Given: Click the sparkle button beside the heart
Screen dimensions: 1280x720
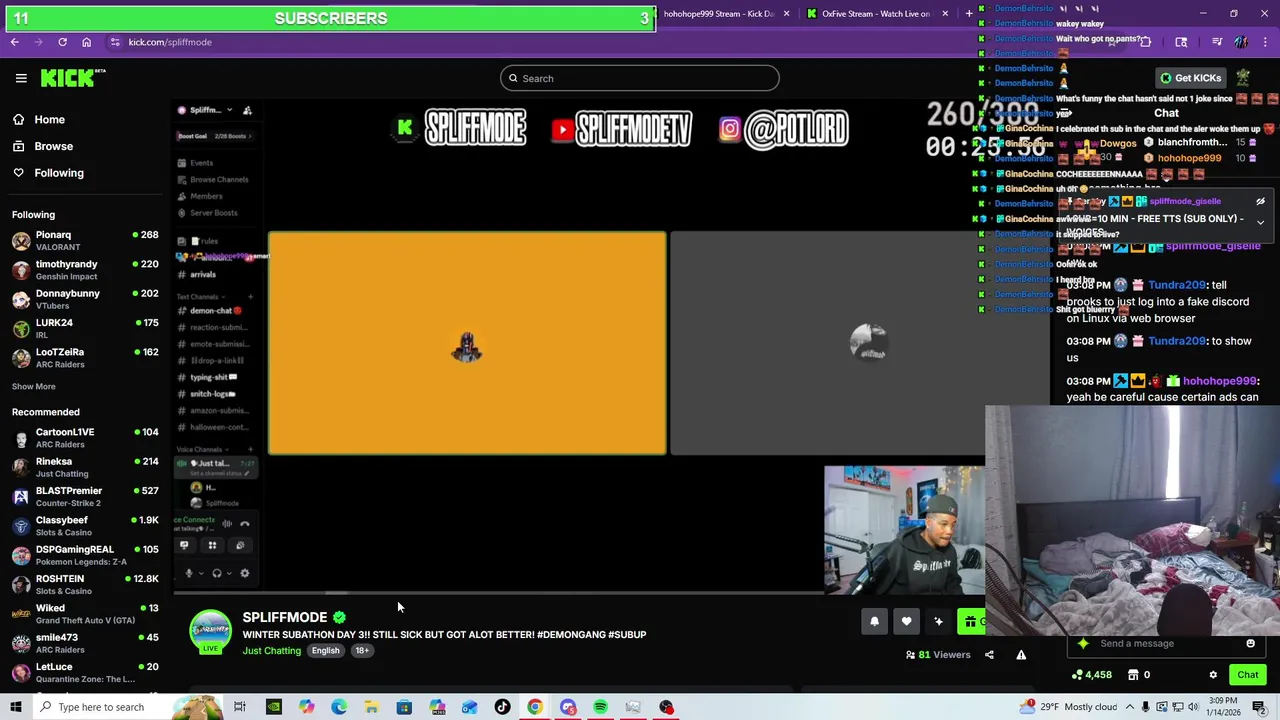Looking at the screenshot, I should tap(938, 622).
